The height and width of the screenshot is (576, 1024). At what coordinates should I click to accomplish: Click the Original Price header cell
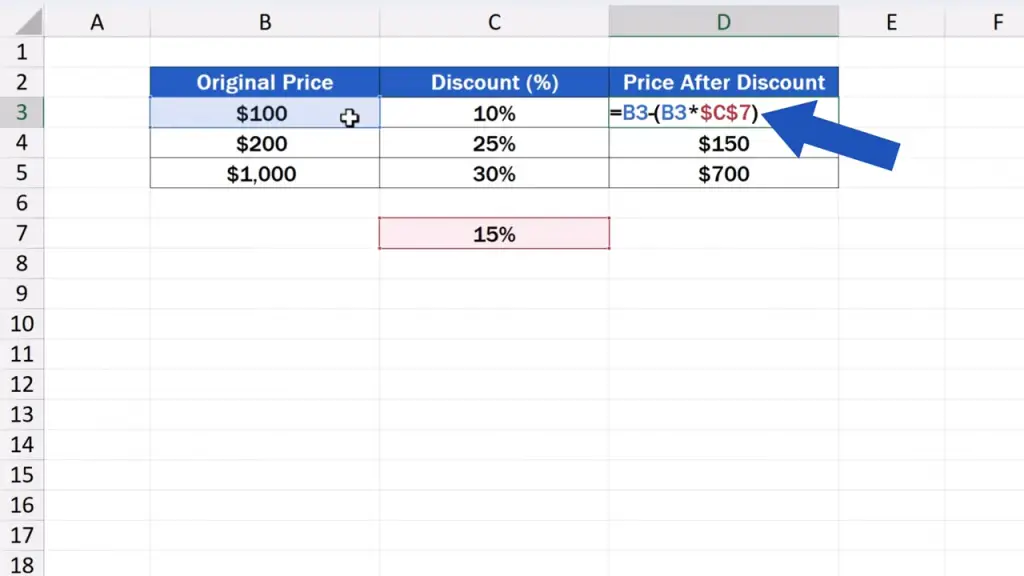(x=265, y=83)
